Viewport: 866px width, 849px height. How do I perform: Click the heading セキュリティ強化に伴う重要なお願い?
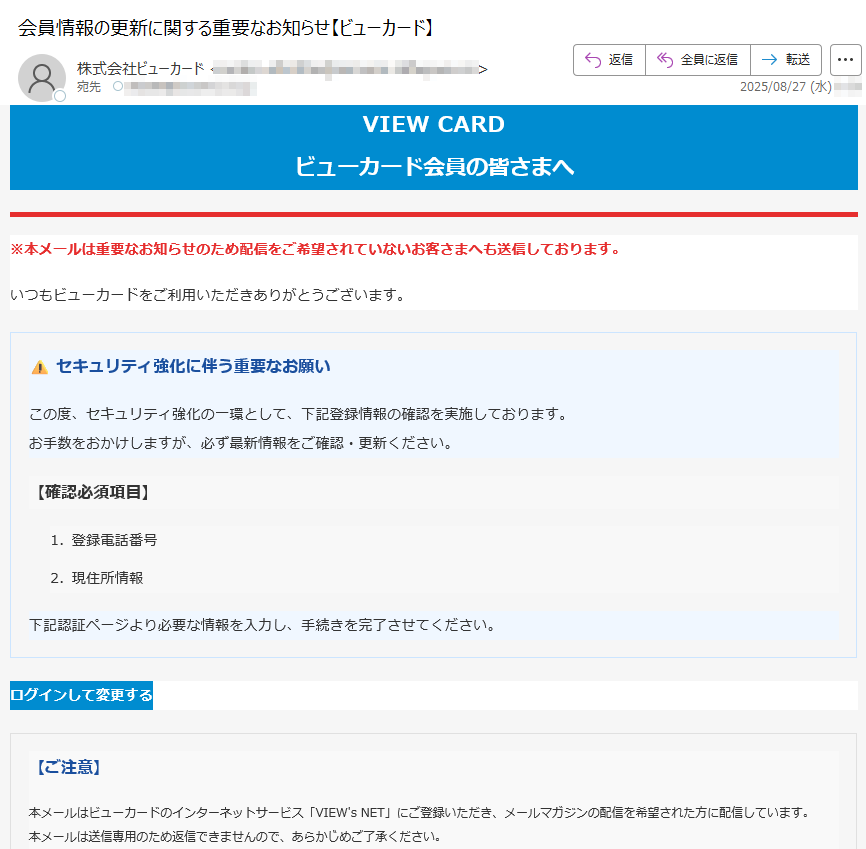point(193,366)
